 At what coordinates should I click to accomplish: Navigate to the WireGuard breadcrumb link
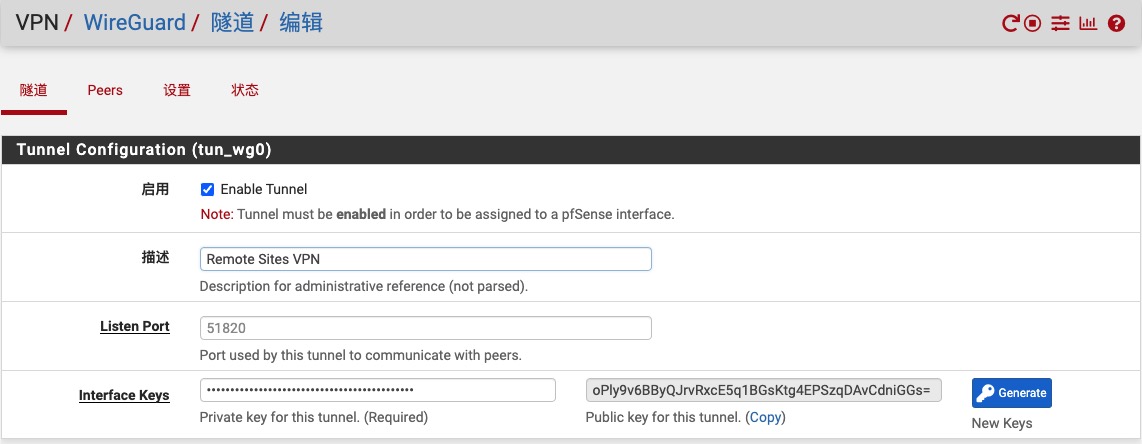(x=135, y=22)
